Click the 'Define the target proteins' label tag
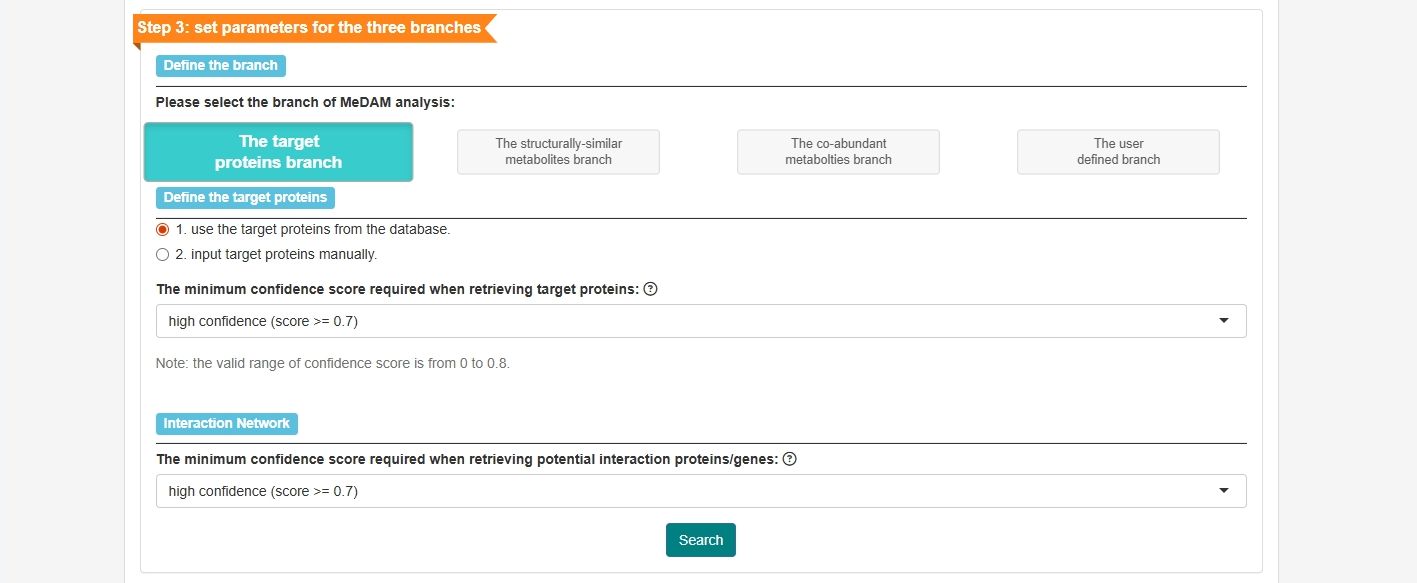Image resolution: width=1417 pixels, height=583 pixels. pyautogui.click(x=245, y=197)
